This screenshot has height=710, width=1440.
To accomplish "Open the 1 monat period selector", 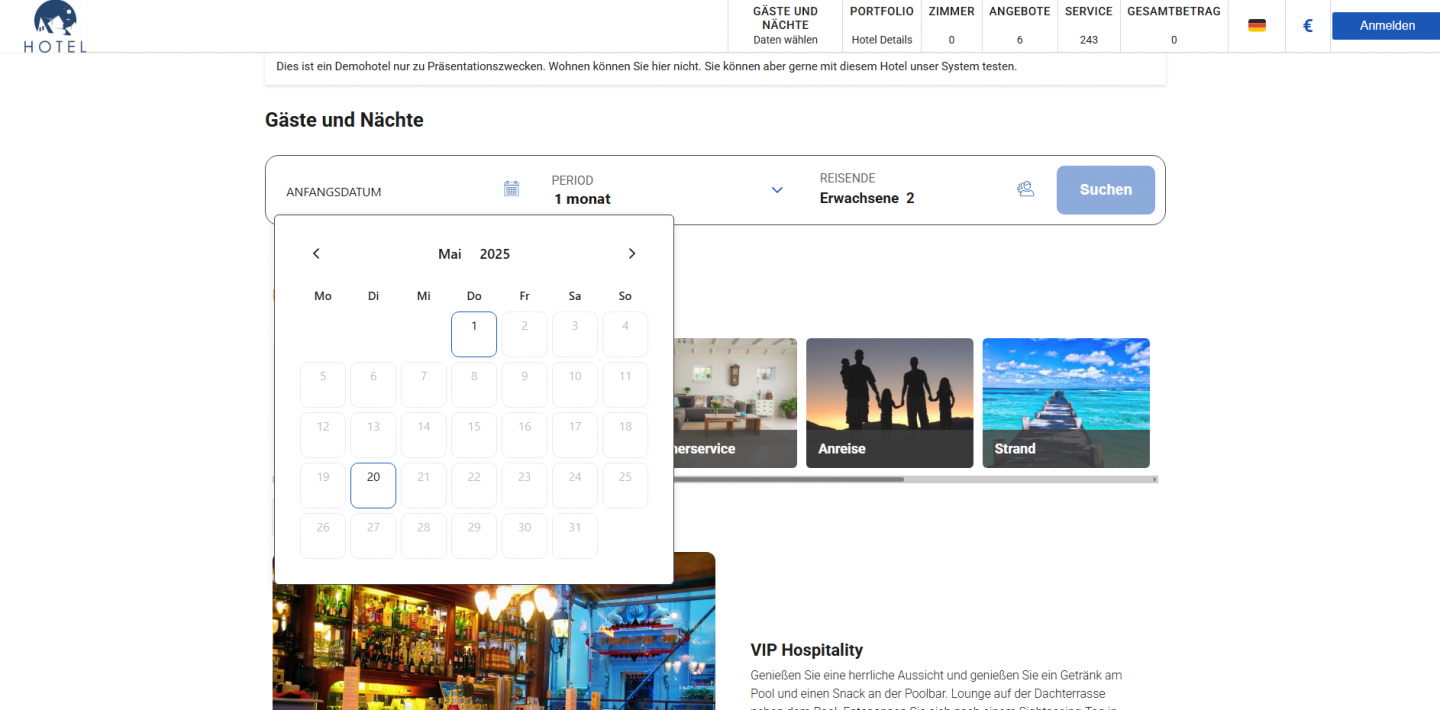I will tap(667, 190).
